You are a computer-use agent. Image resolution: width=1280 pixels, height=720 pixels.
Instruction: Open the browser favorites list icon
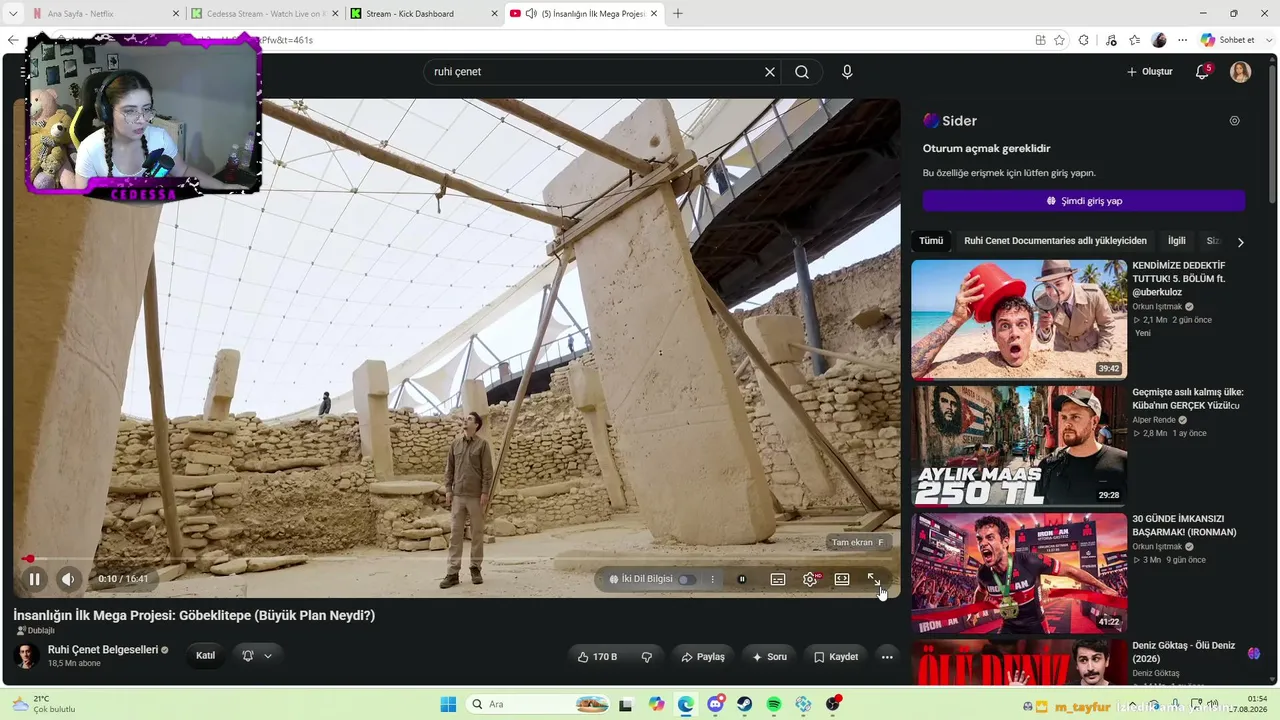pos(1135,40)
